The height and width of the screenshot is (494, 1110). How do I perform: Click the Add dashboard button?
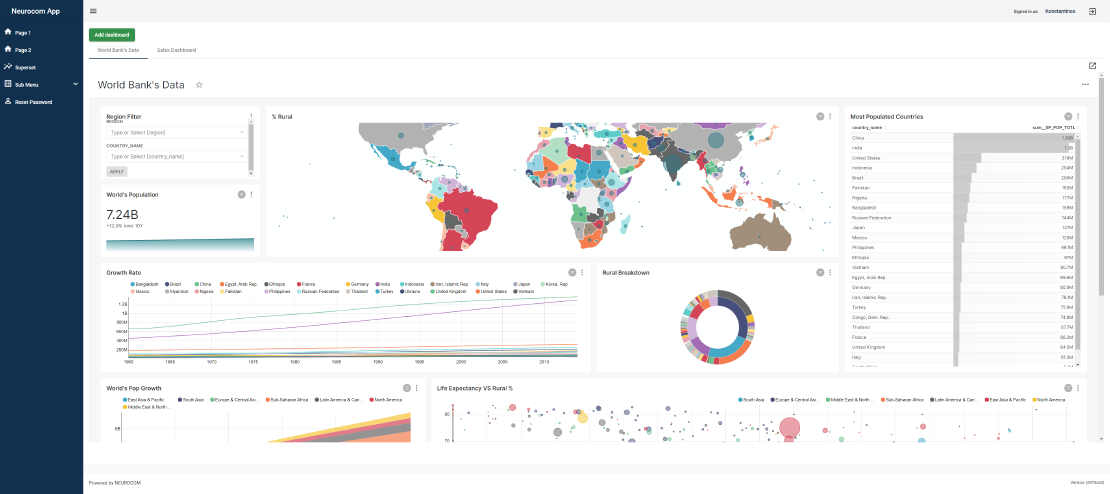point(112,35)
